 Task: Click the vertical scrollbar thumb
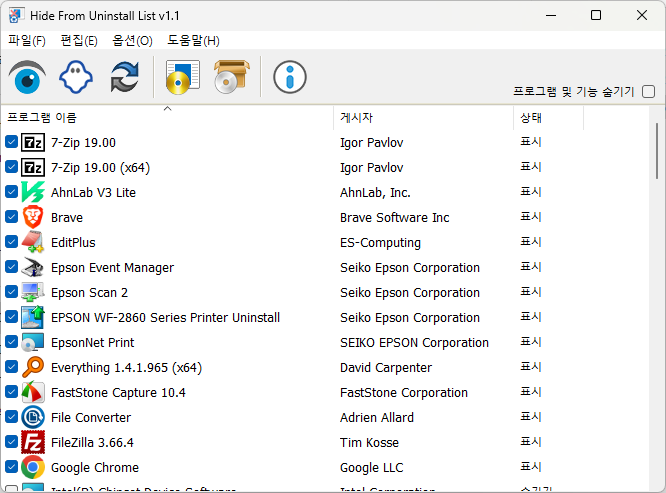pyautogui.click(x=657, y=151)
